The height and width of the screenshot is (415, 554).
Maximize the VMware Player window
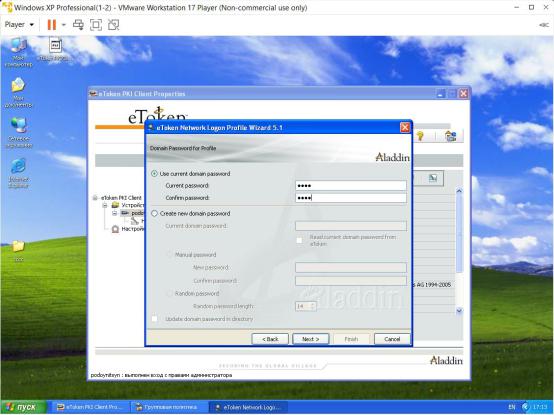(531, 7)
